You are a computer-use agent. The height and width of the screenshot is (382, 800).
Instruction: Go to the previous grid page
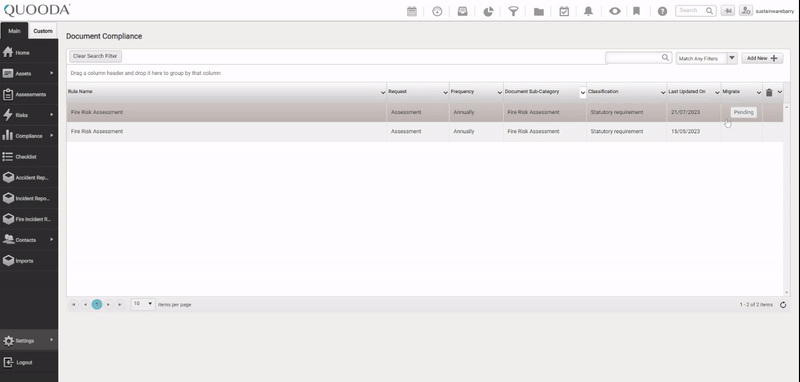coord(85,304)
